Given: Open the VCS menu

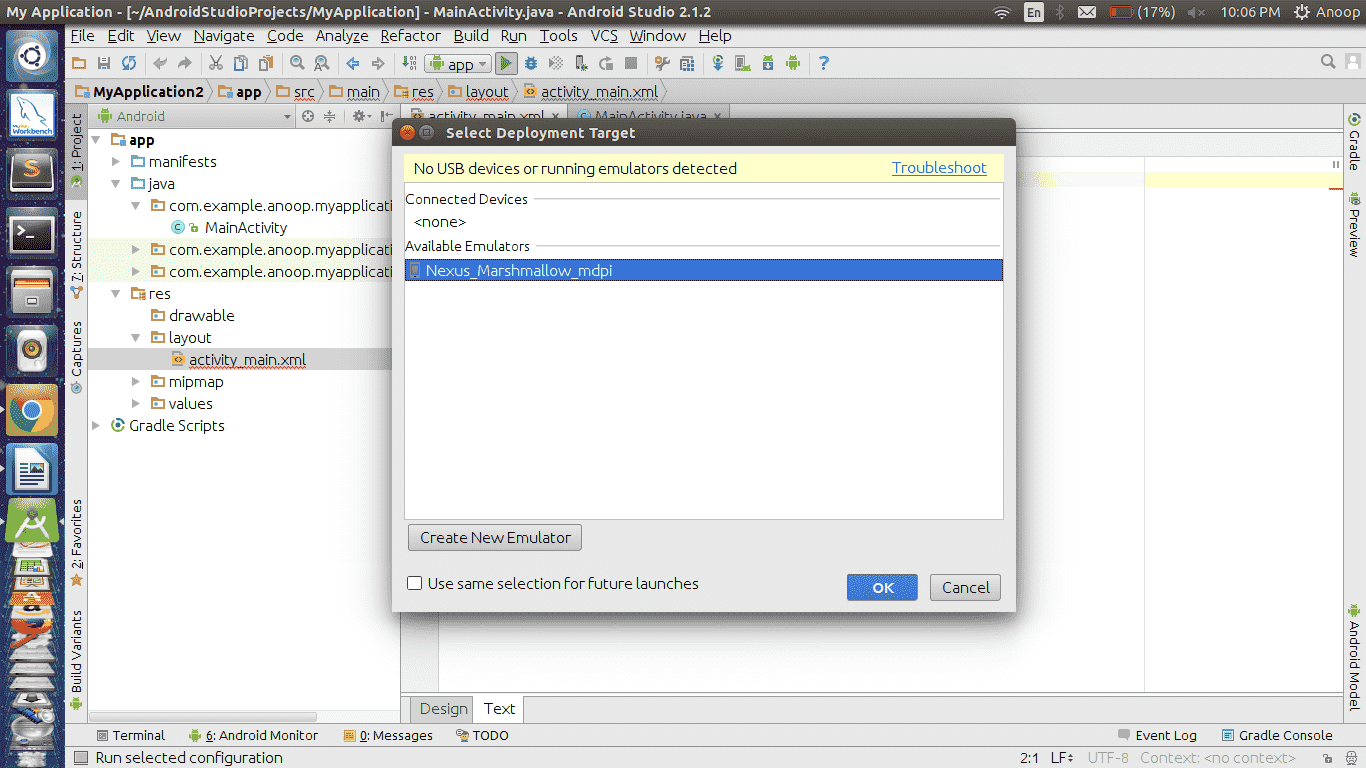Looking at the screenshot, I should (x=604, y=35).
